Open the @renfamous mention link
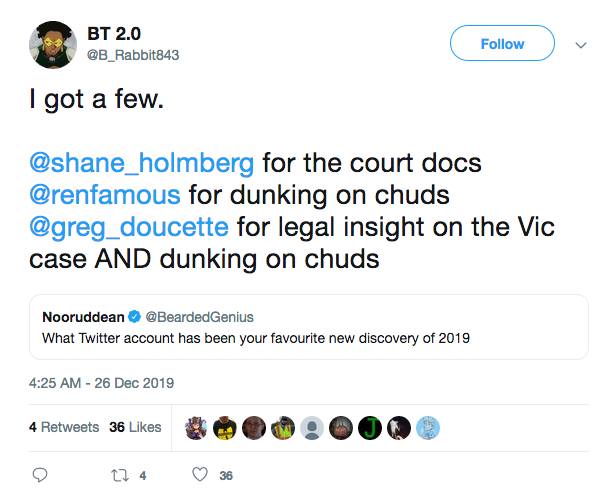Screen dimensions: 612x498 coord(105,195)
